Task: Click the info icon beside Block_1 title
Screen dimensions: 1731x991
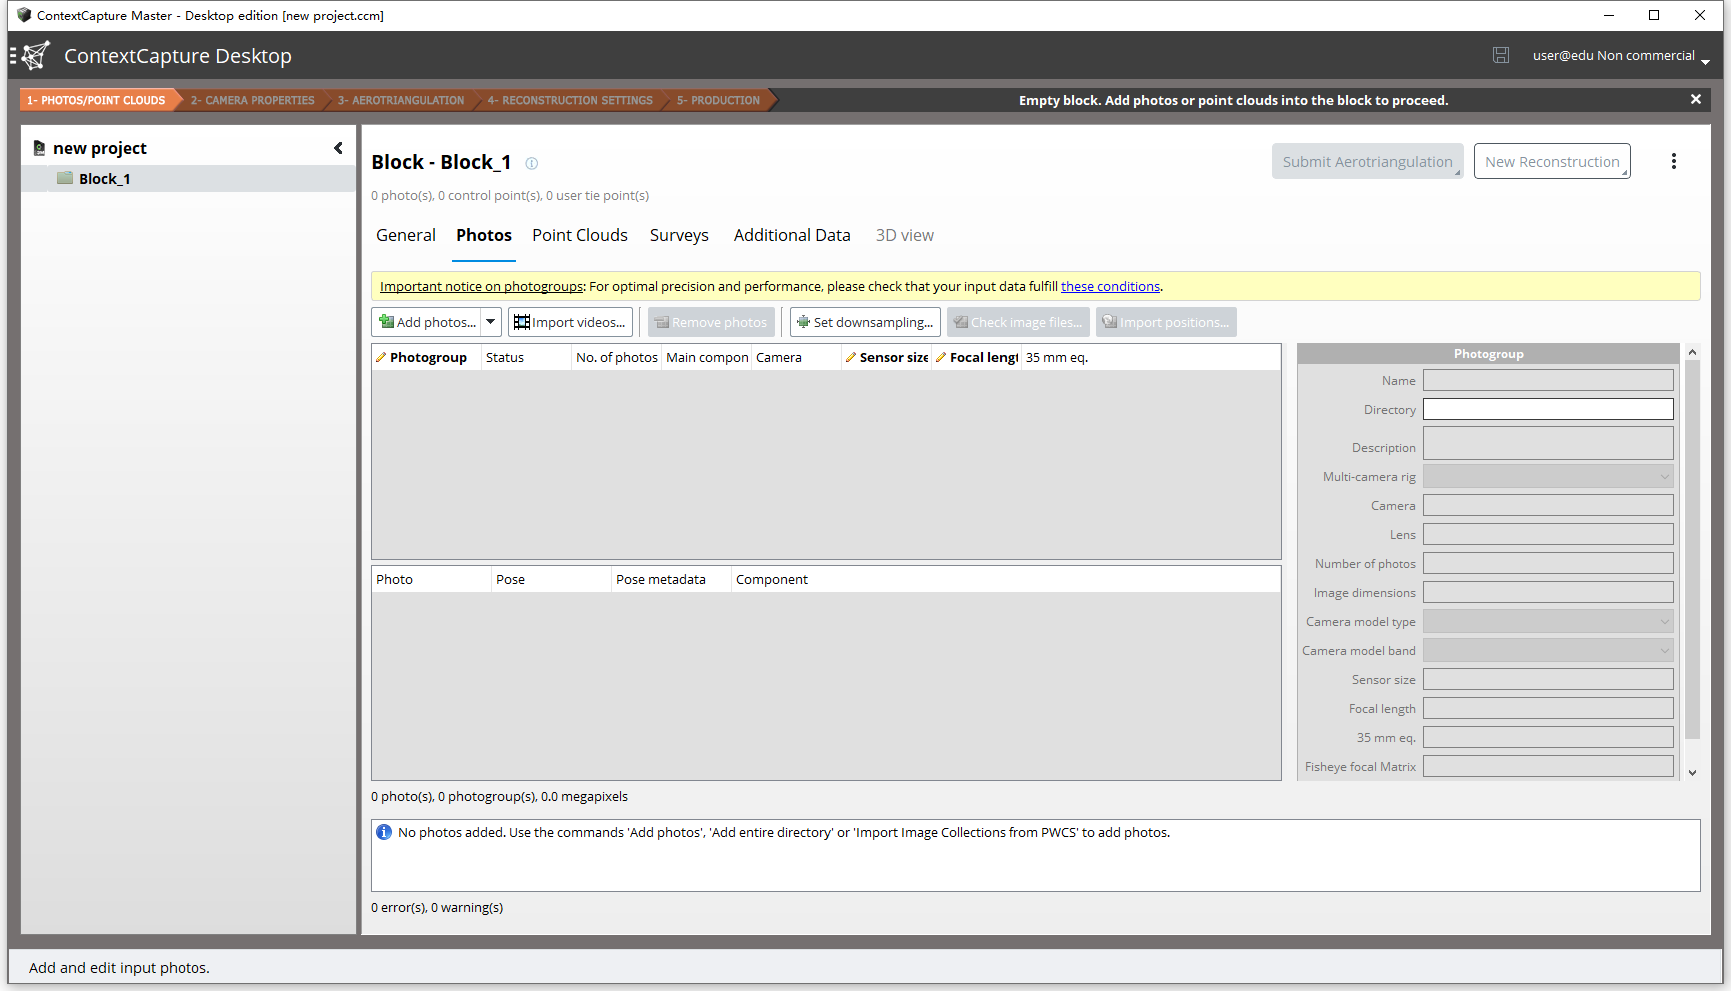Action: 532,163
